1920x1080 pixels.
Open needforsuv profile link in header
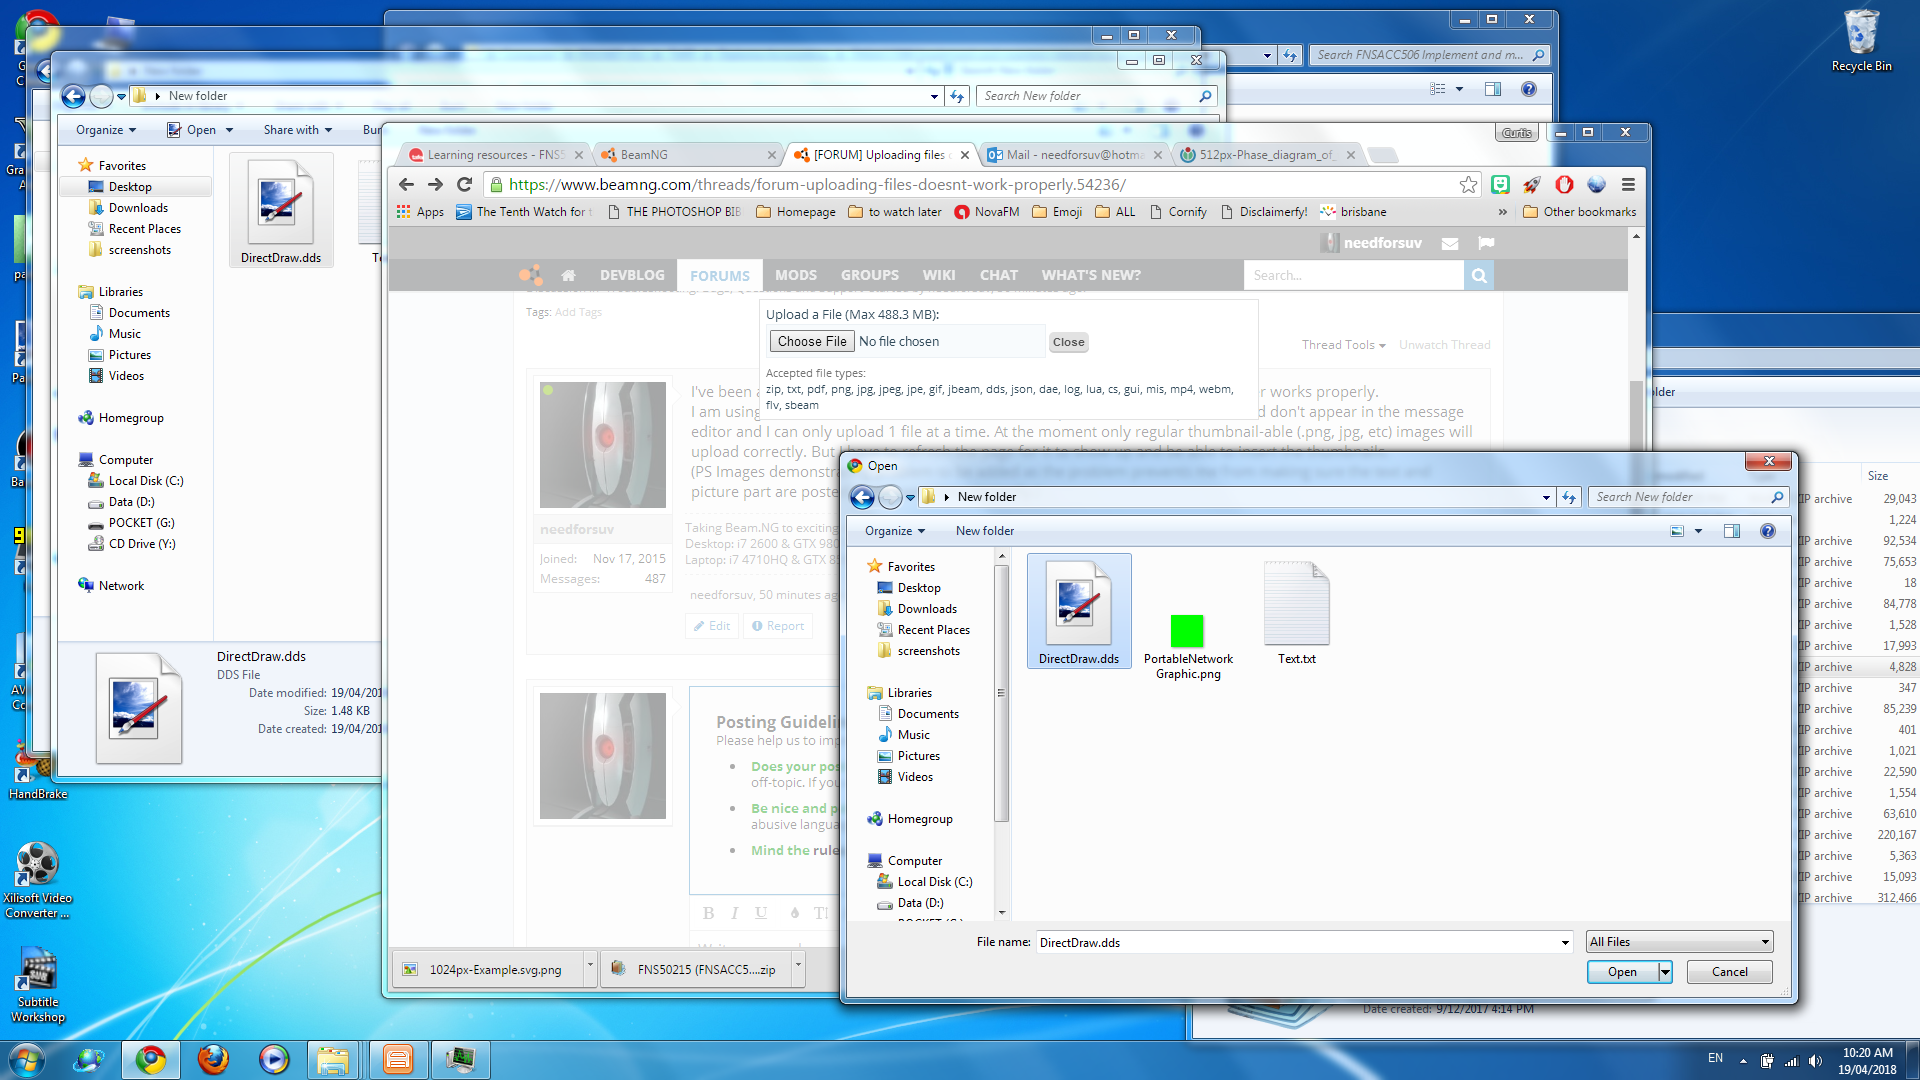(1382, 243)
